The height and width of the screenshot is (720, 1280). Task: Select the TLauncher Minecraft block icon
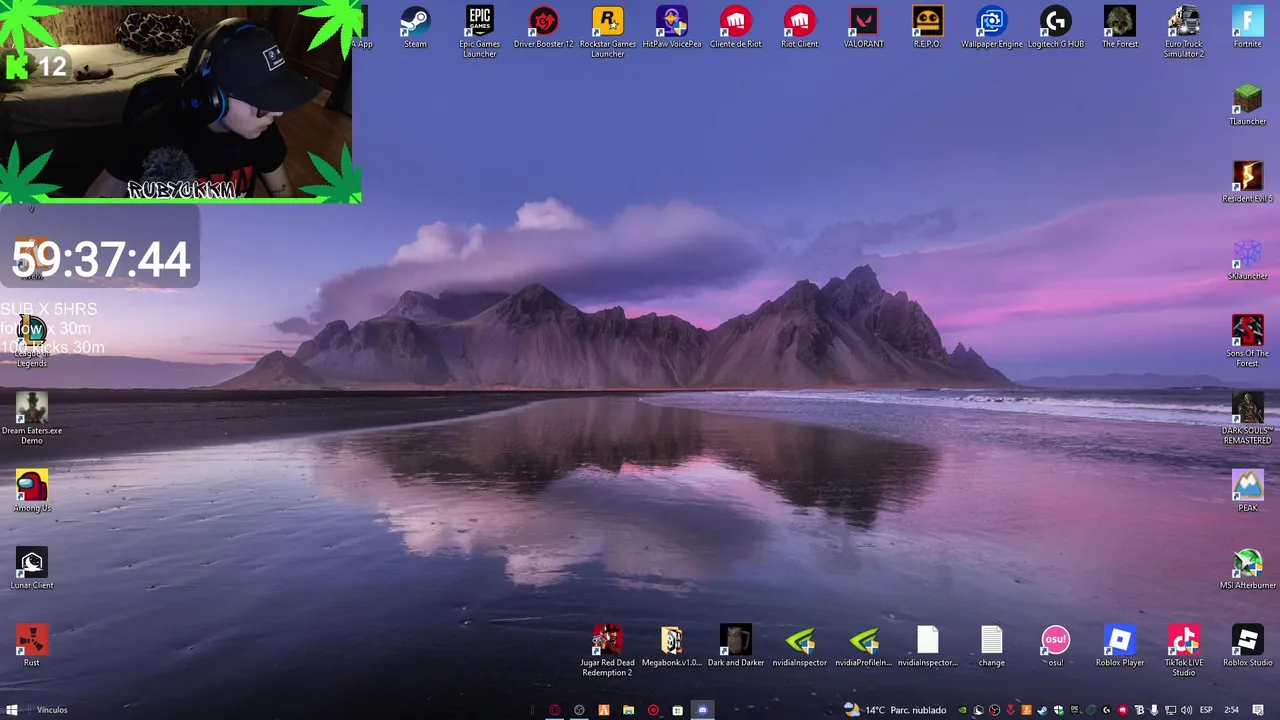pyautogui.click(x=1248, y=104)
